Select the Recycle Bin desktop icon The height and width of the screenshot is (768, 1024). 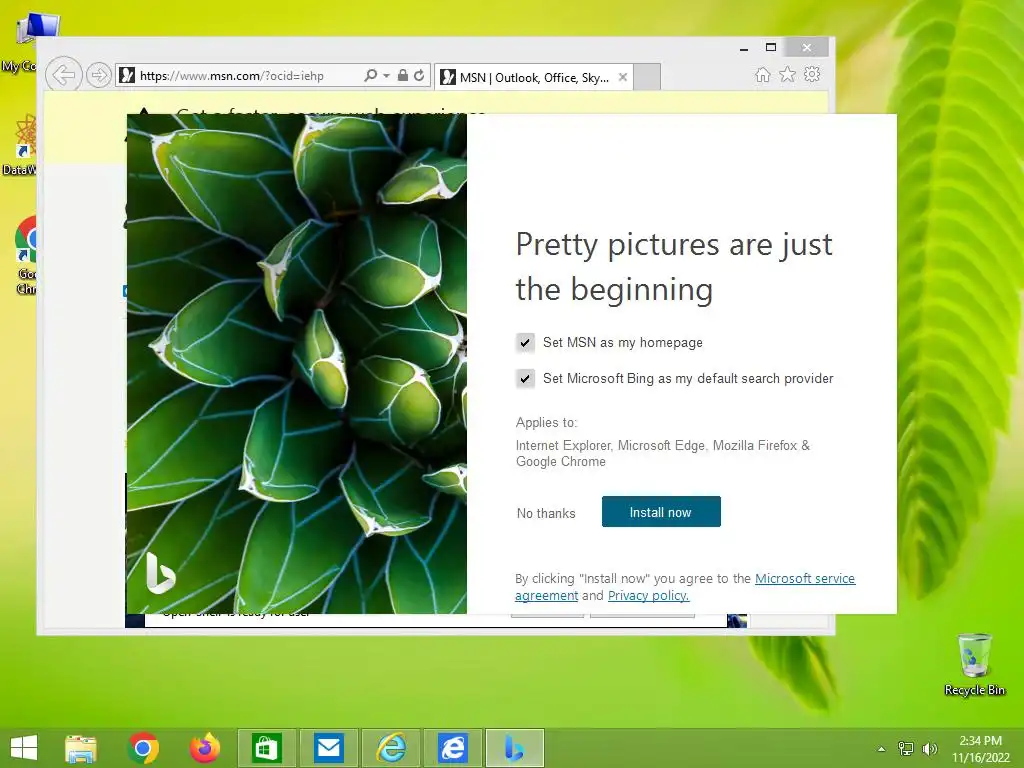click(974, 665)
